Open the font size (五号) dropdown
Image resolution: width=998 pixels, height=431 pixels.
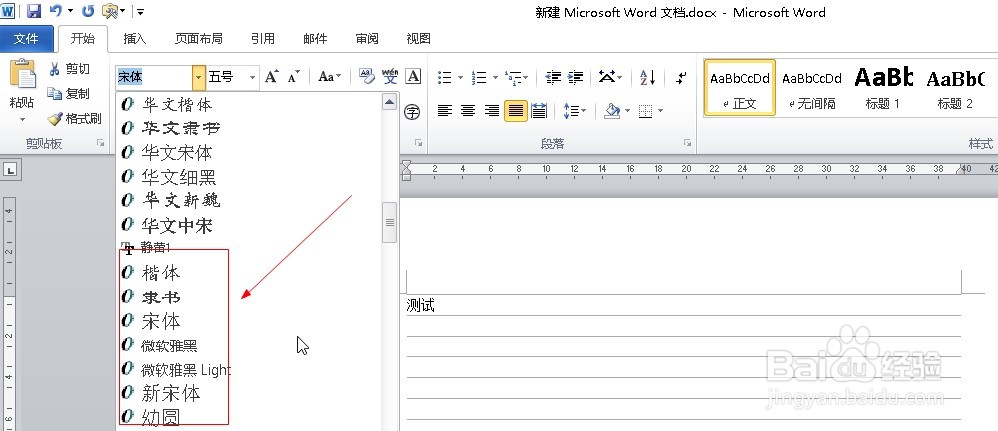point(253,78)
